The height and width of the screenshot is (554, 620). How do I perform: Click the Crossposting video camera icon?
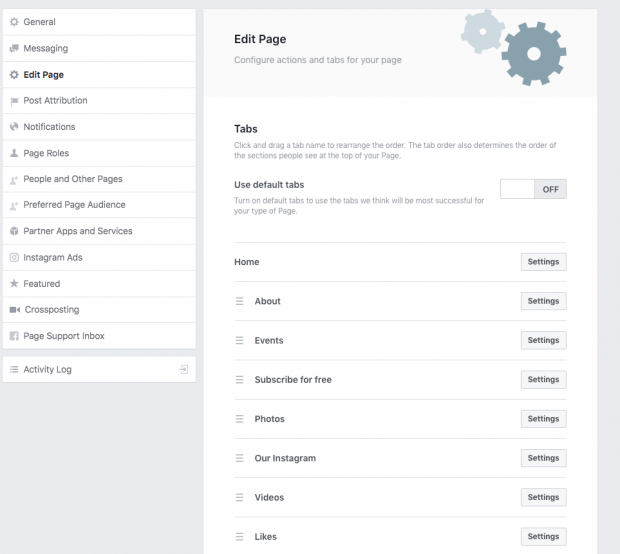(15, 310)
